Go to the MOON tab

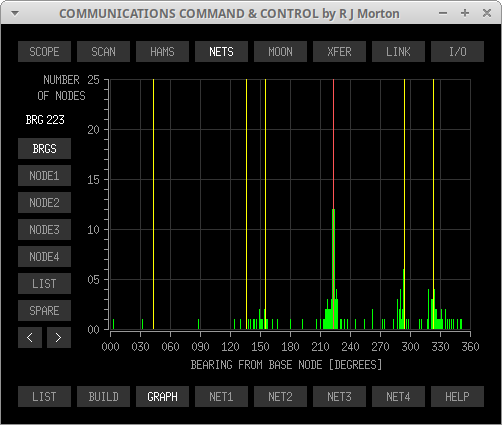coord(280,52)
